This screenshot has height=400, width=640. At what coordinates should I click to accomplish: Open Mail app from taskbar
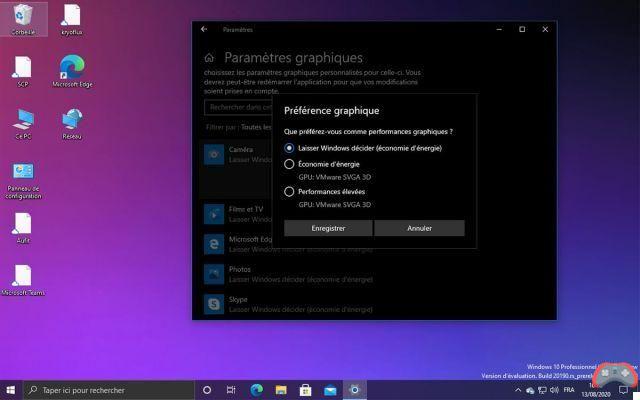330,390
